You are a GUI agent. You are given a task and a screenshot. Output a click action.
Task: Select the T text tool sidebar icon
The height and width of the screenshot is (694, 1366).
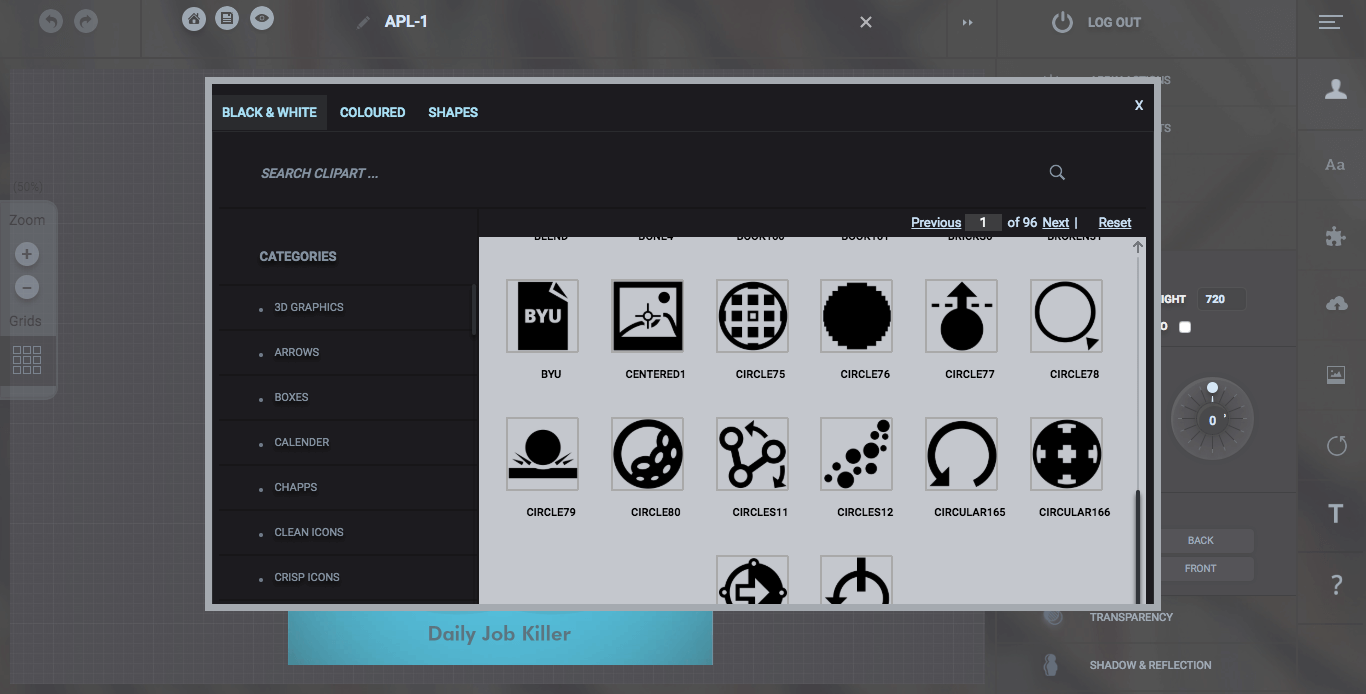[1335, 515]
